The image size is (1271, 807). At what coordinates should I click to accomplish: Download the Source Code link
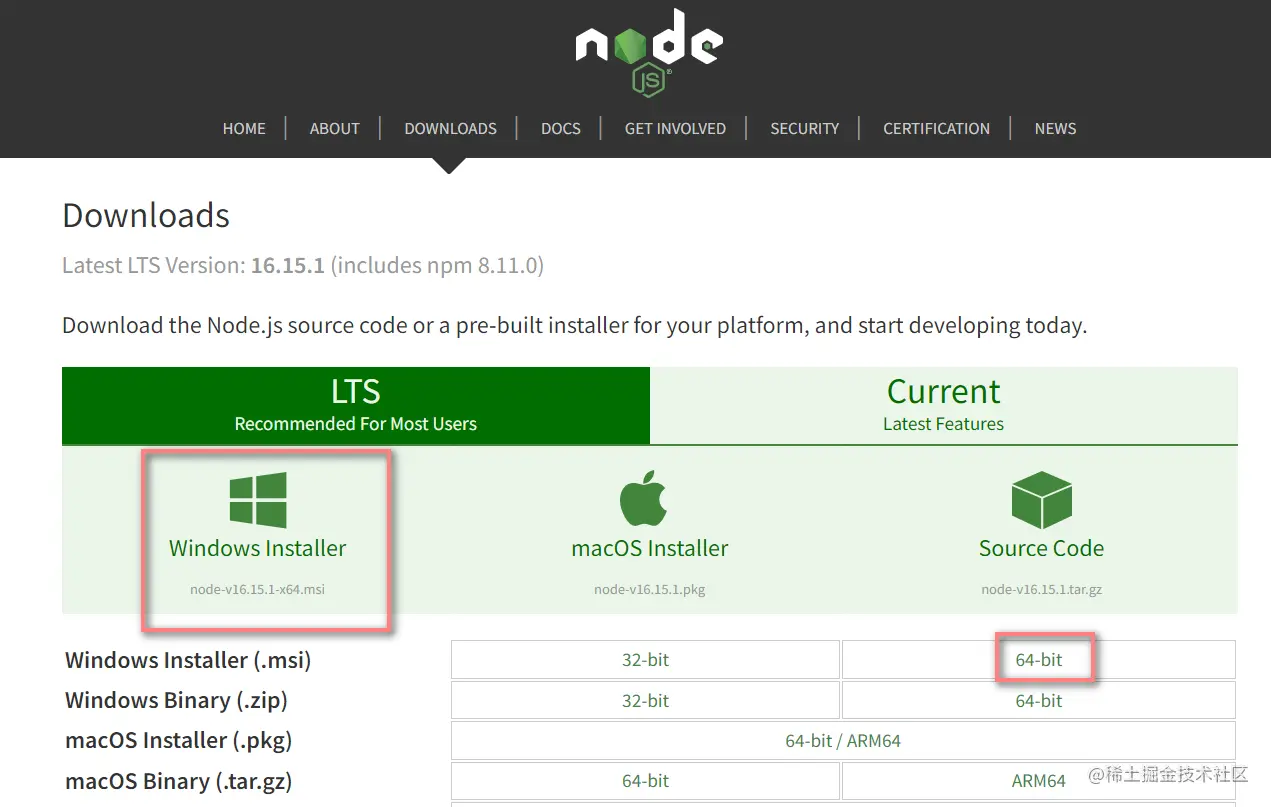coord(1041,548)
